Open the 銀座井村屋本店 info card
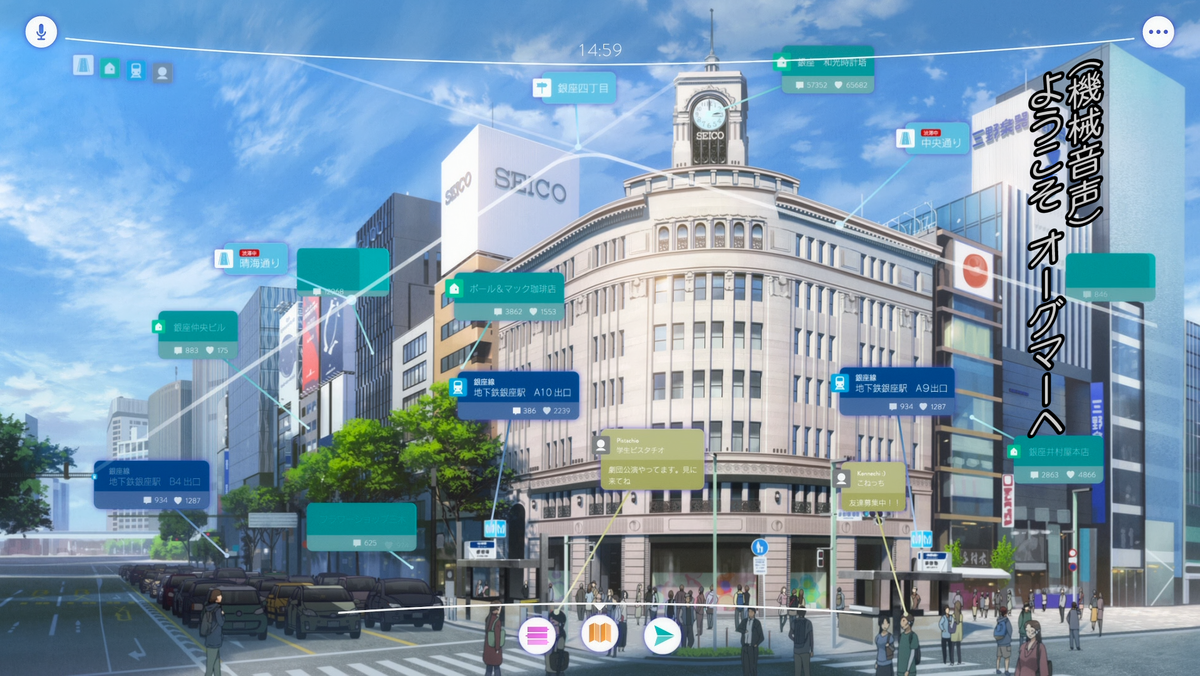 [1057, 459]
